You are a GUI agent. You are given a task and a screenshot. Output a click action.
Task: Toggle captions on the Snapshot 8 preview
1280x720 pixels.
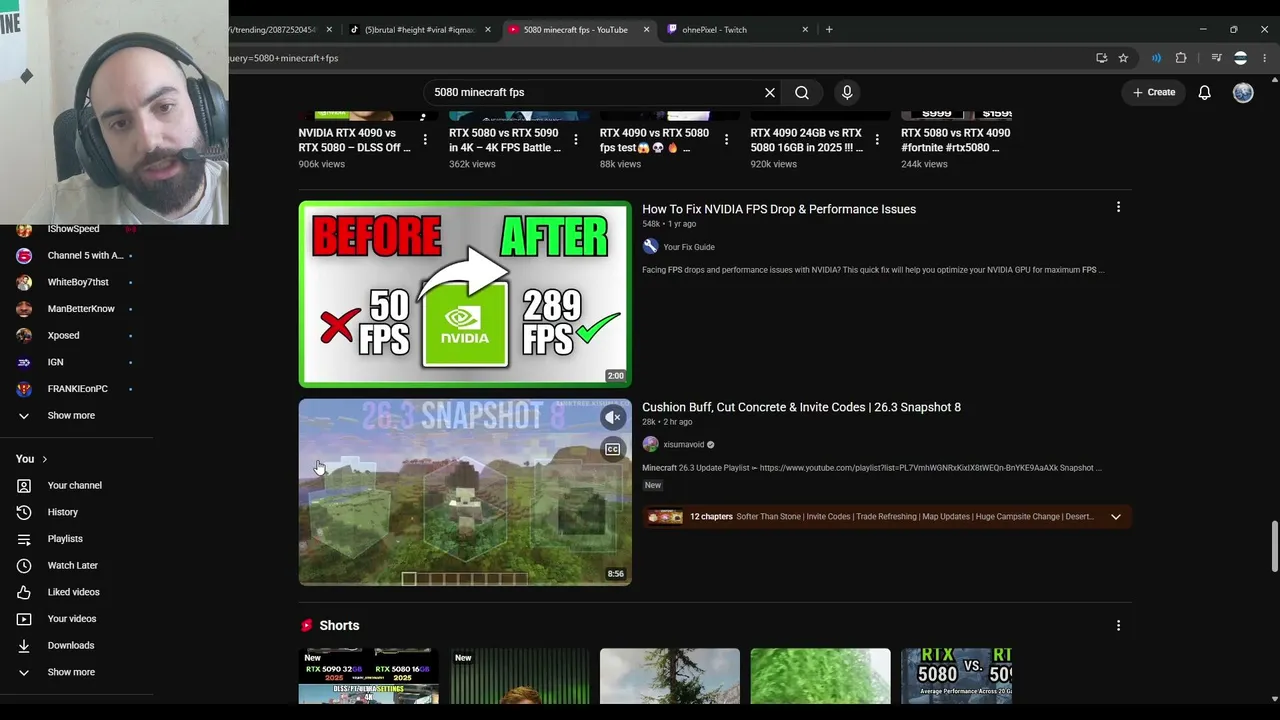(x=613, y=449)
